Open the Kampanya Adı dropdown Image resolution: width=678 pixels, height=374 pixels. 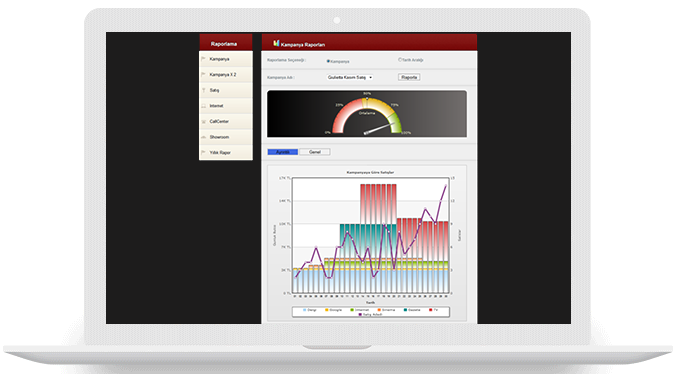click(350, 77)
